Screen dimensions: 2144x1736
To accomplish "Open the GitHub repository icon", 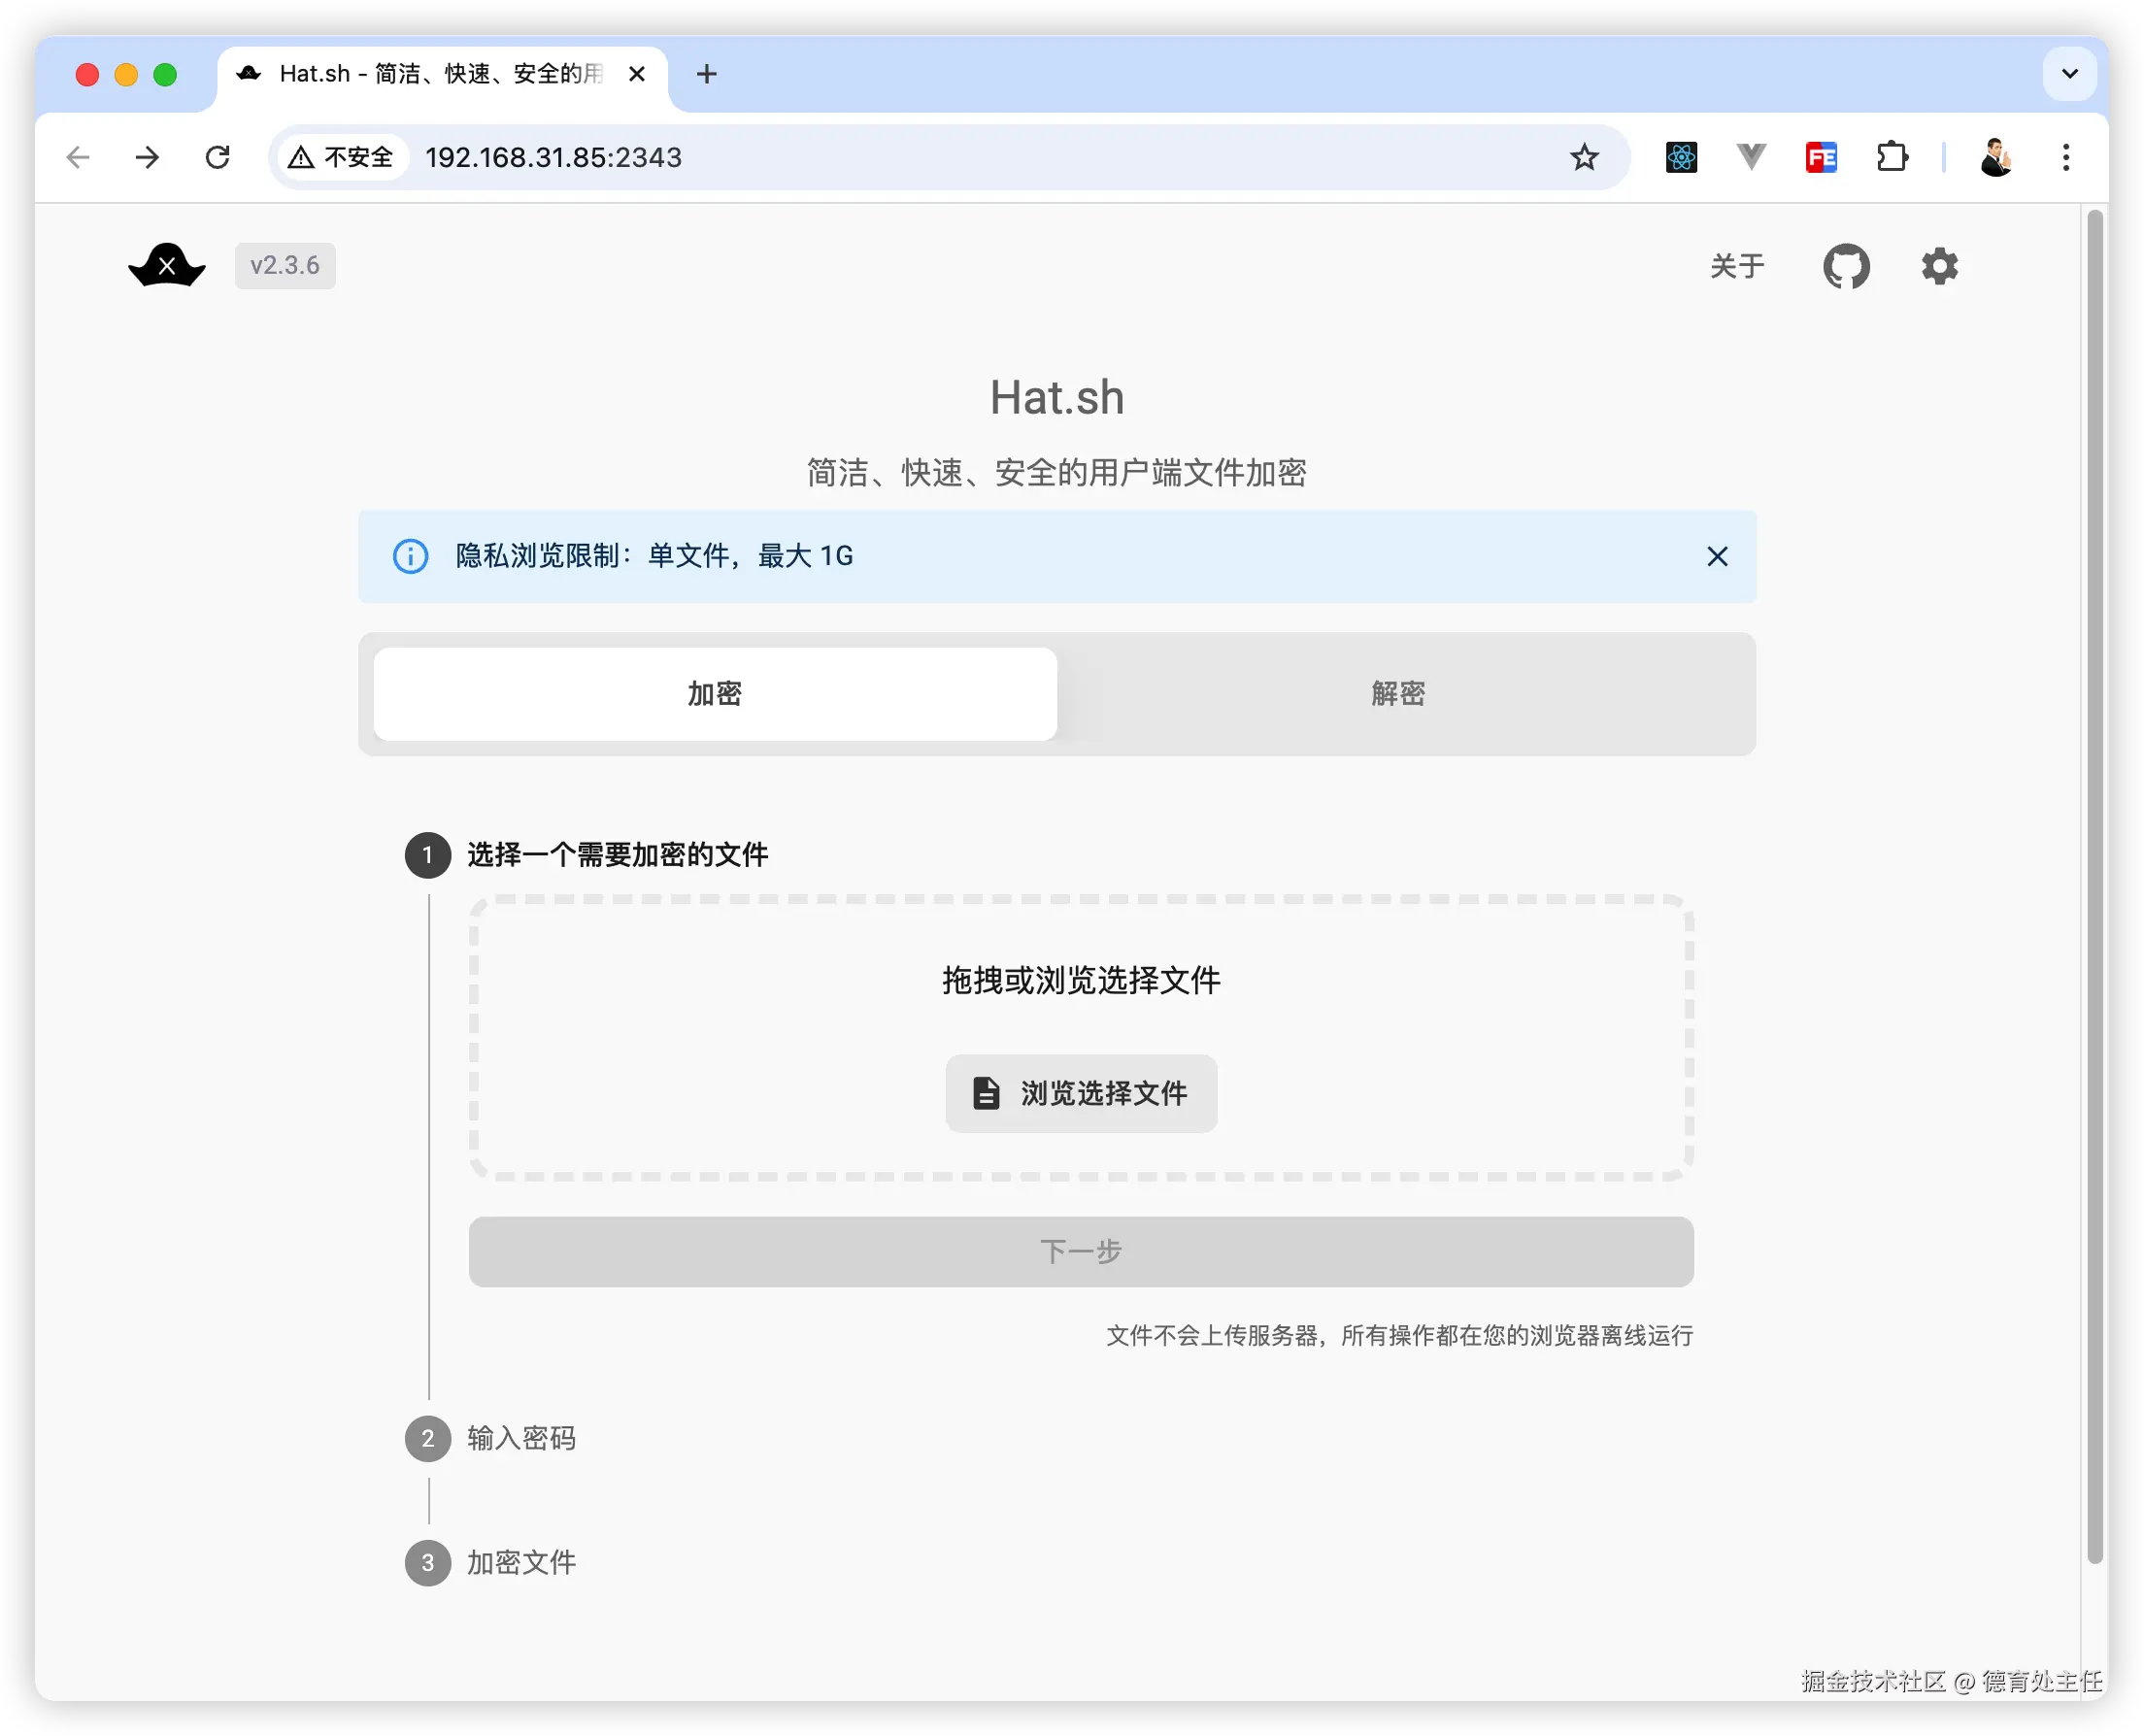I will [1846, 266].
